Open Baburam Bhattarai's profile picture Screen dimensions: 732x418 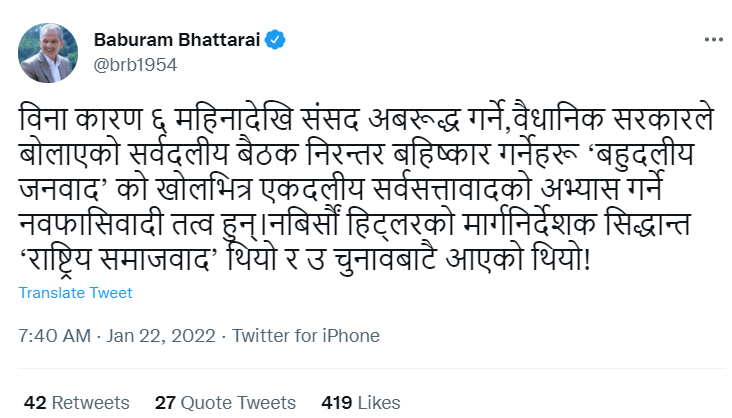[48, 53]
